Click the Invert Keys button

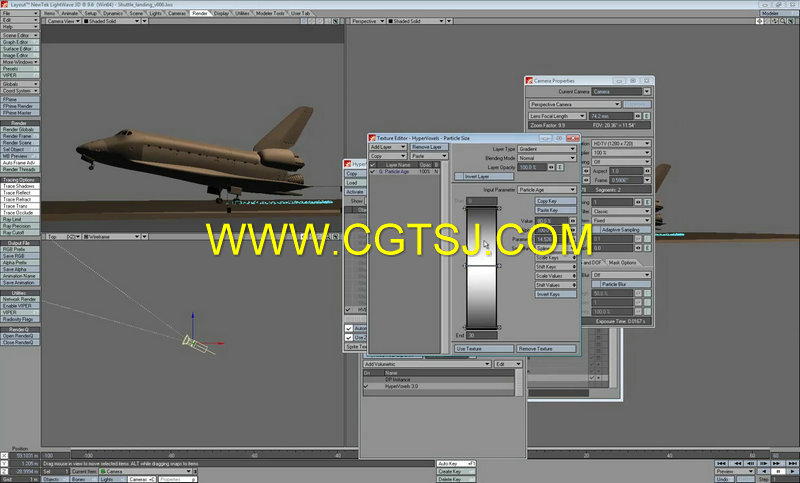[555, 294]
